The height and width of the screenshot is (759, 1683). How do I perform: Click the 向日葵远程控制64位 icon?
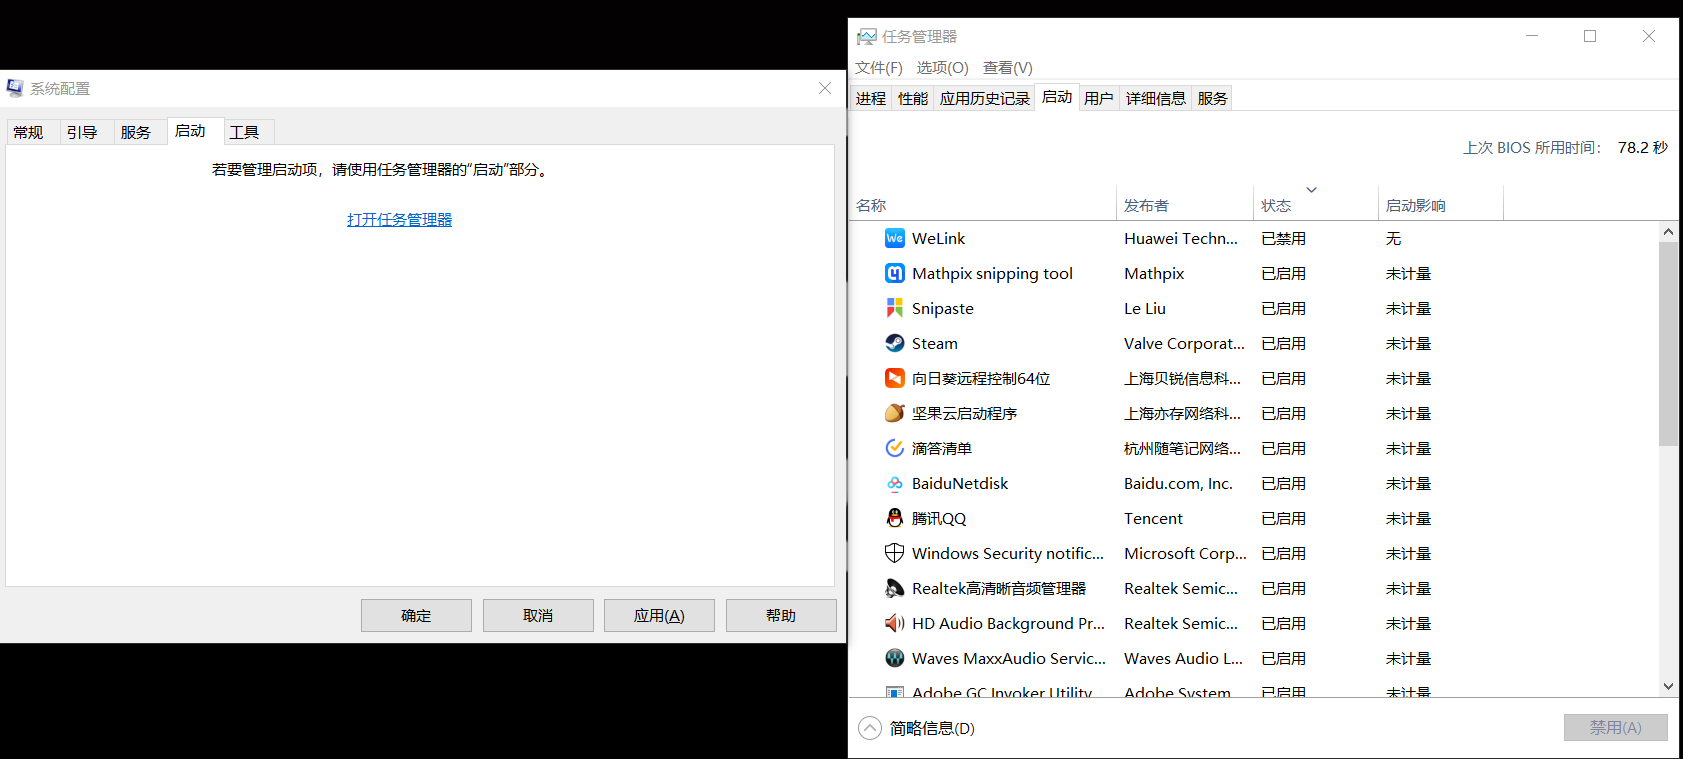[895, 378]
